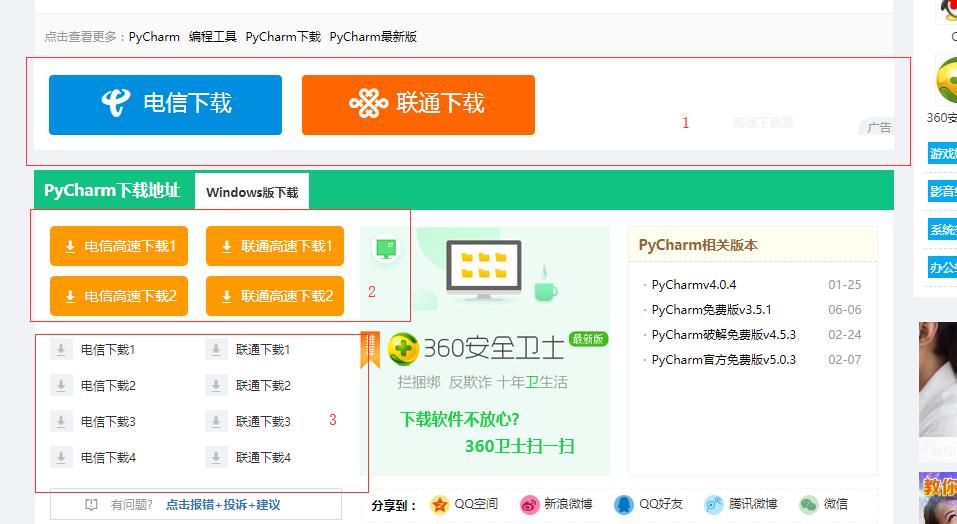Click the China Unicom knot logo
The width and height of the screenshot is (957, 524).
coord(368,102)
